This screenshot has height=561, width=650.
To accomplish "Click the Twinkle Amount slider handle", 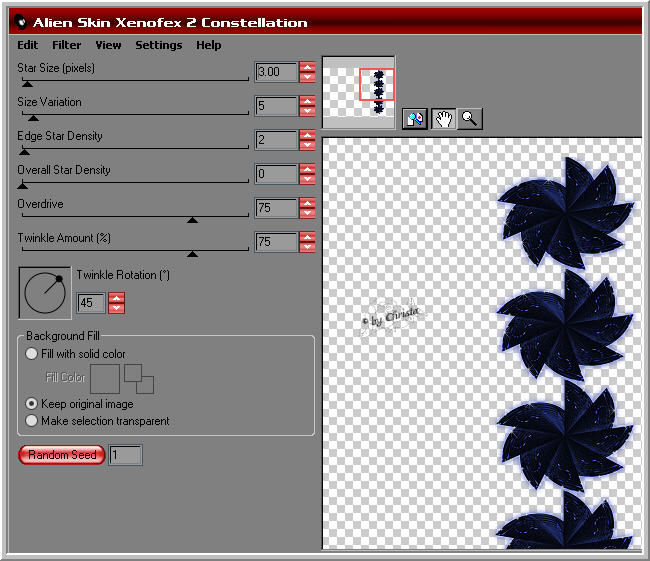I will (x=192, y=254).
